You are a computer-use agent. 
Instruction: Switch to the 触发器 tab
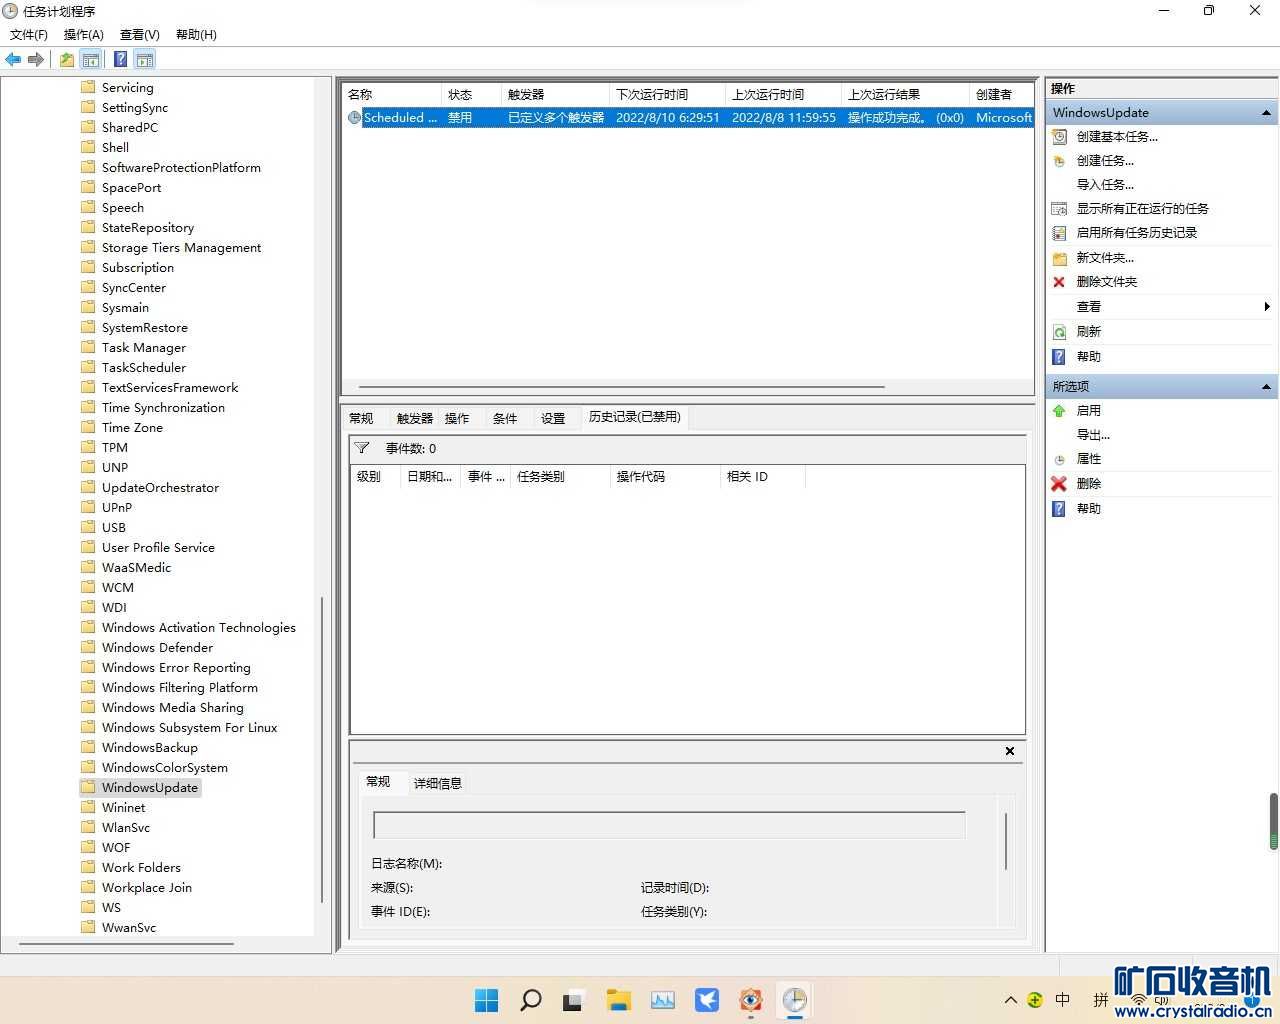point(414,418)
